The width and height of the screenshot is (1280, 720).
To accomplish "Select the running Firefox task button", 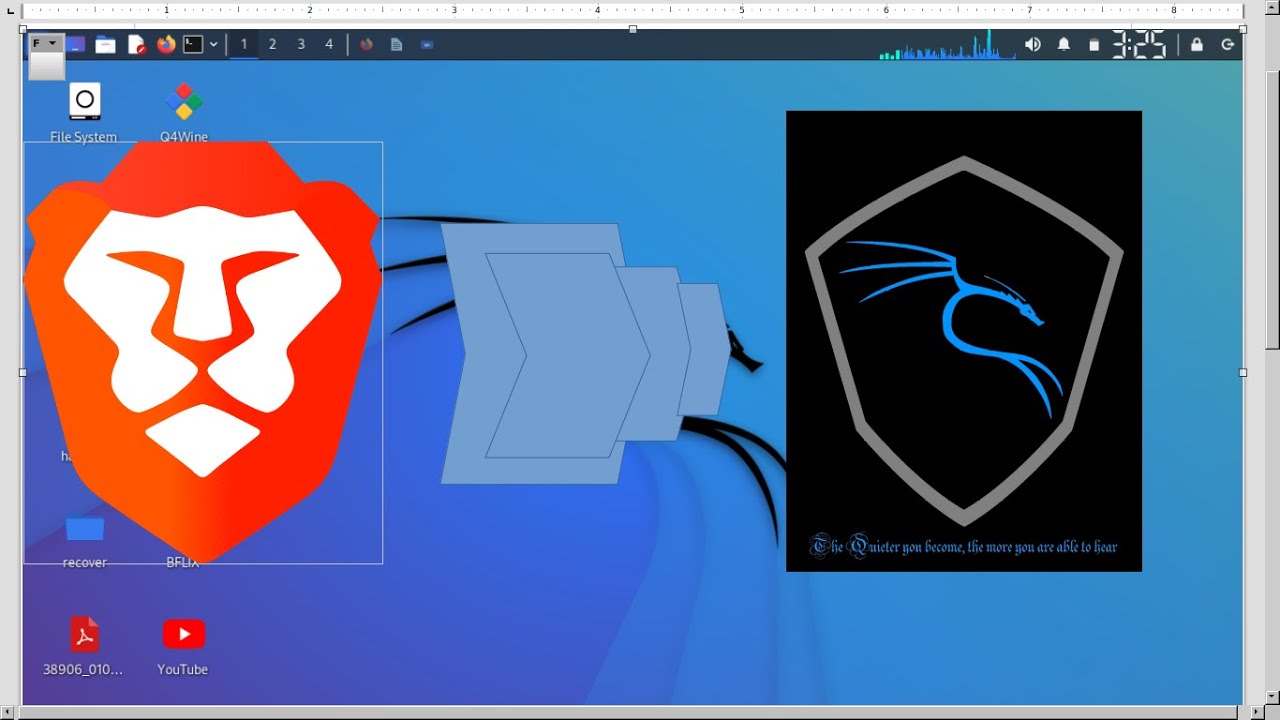I will [x=367, y=45].
